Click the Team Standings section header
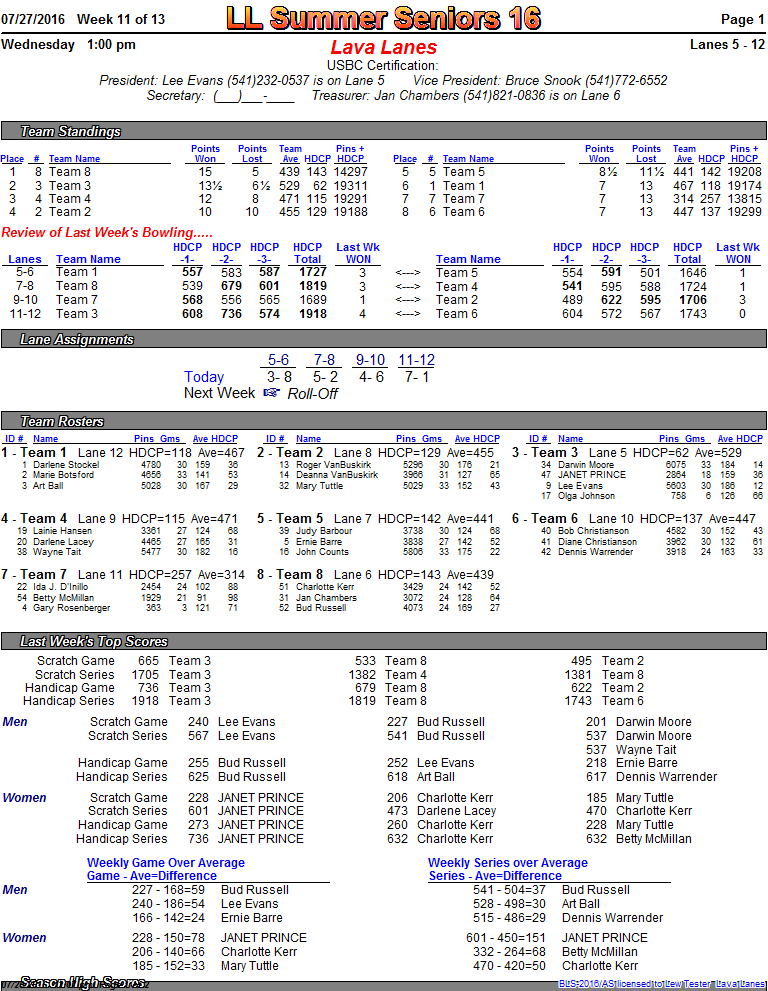 [71, 132]
